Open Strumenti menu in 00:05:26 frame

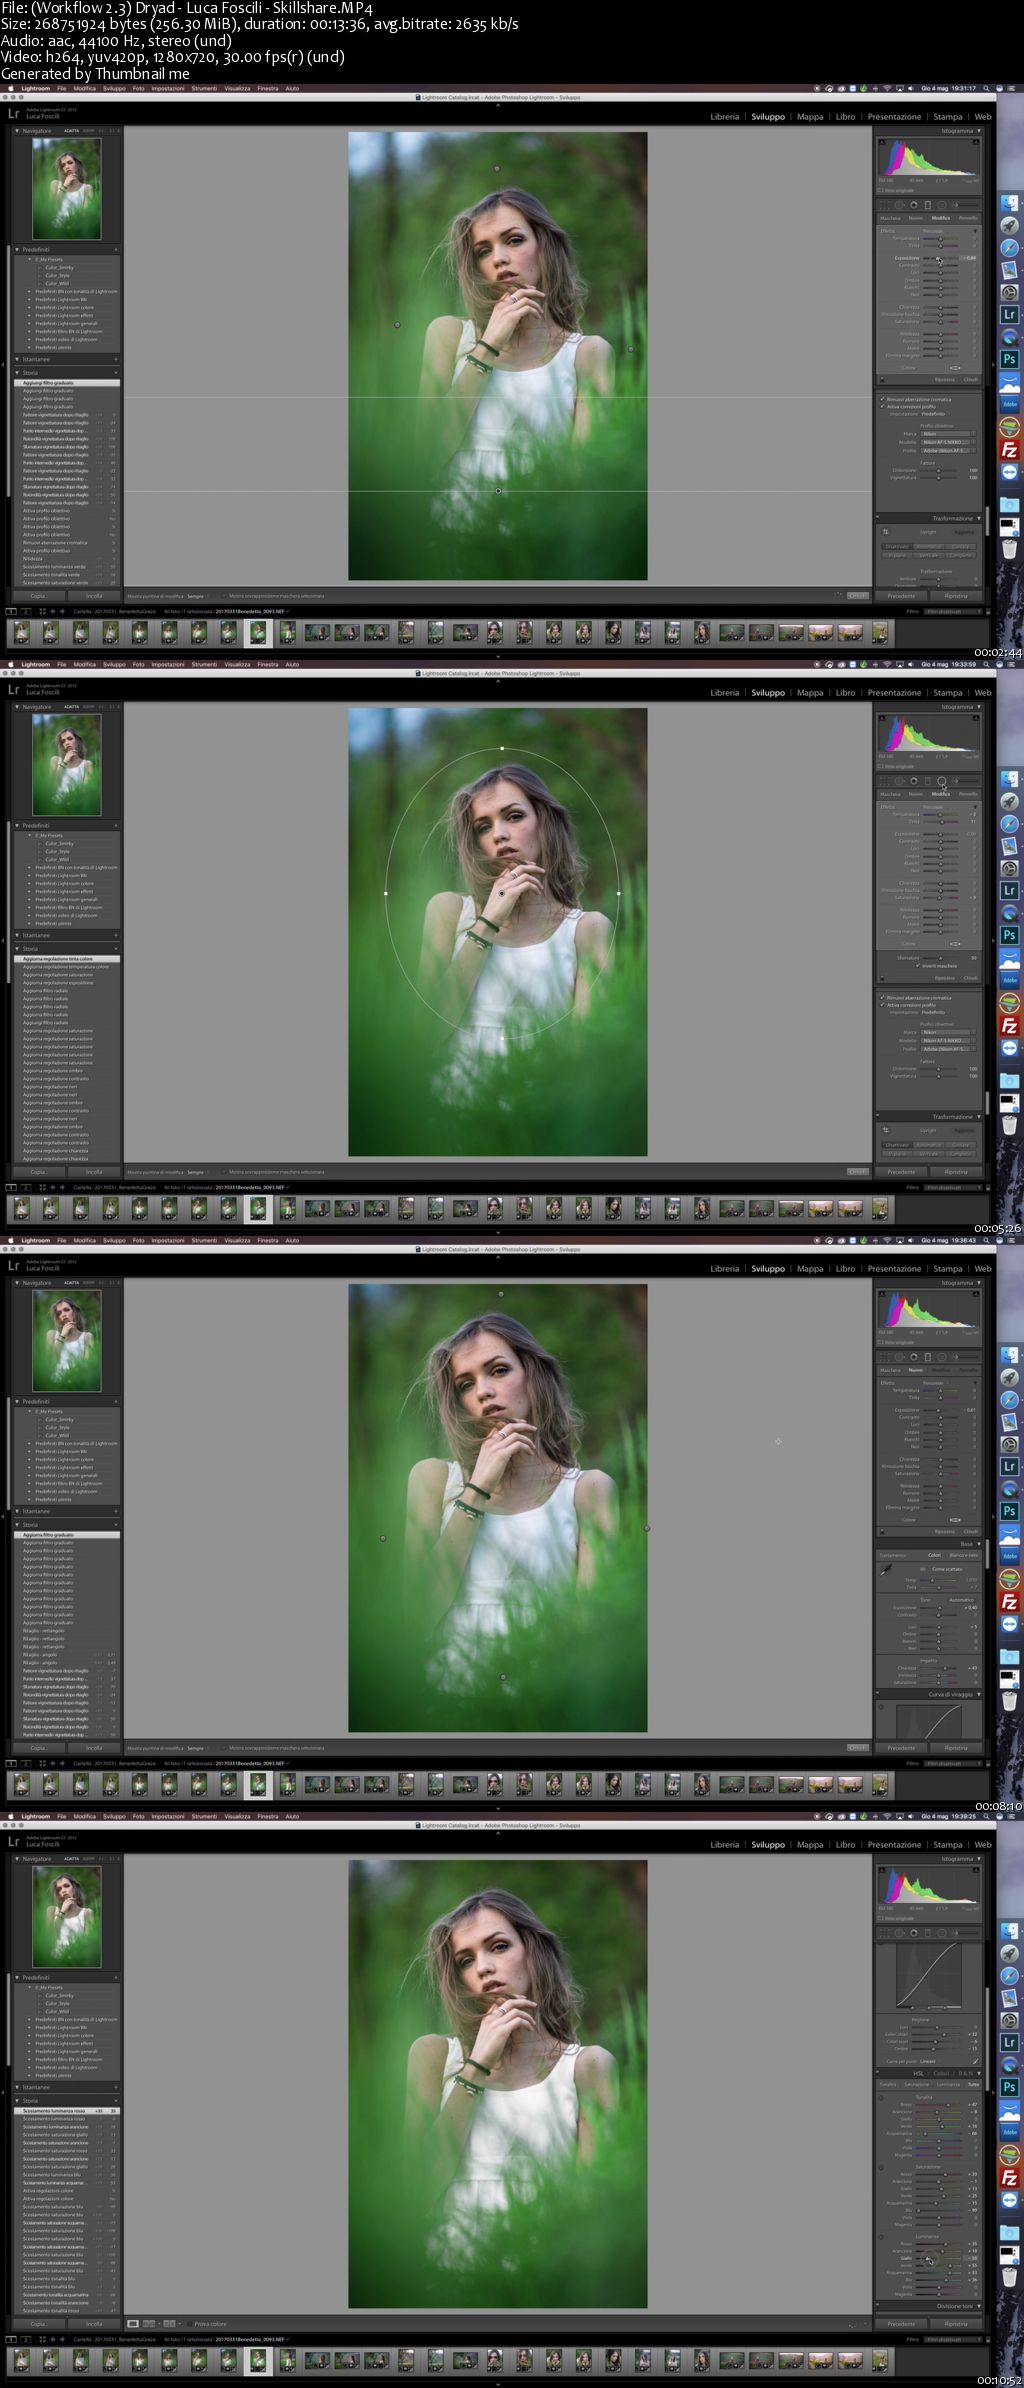[x=204, y=665]
